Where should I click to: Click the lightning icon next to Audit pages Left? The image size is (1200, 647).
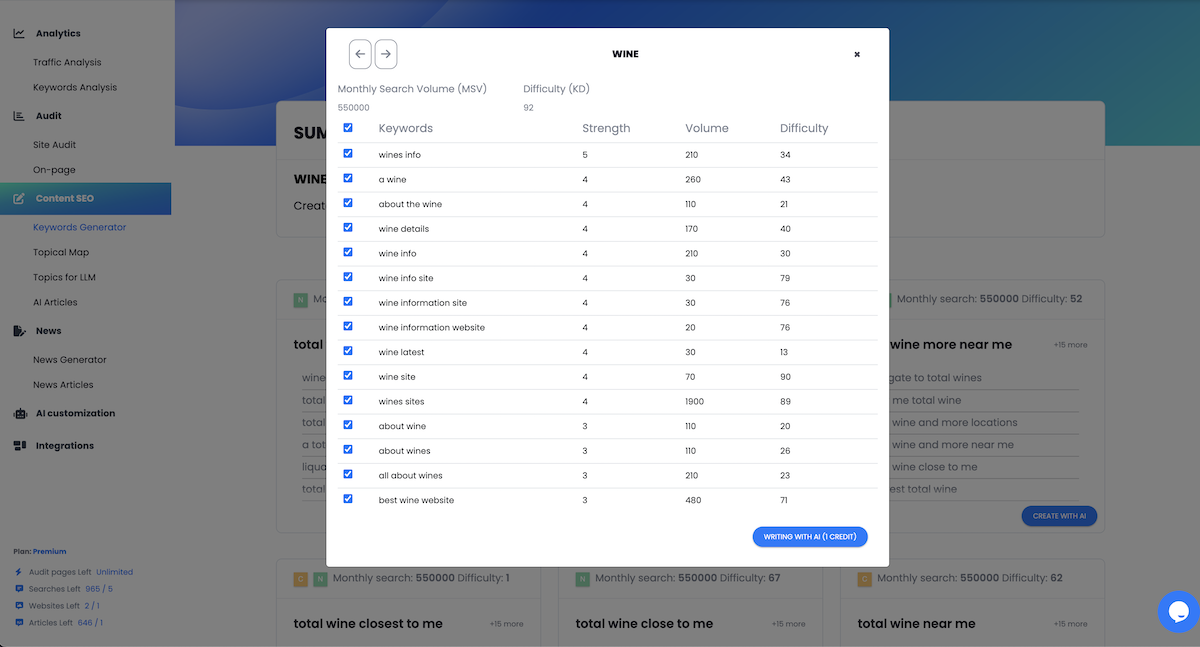point(18,572)
